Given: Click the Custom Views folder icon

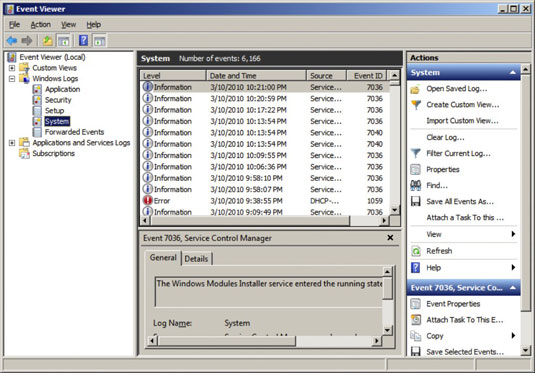Looking at the screenshot, I should click(x=24, y=68).
